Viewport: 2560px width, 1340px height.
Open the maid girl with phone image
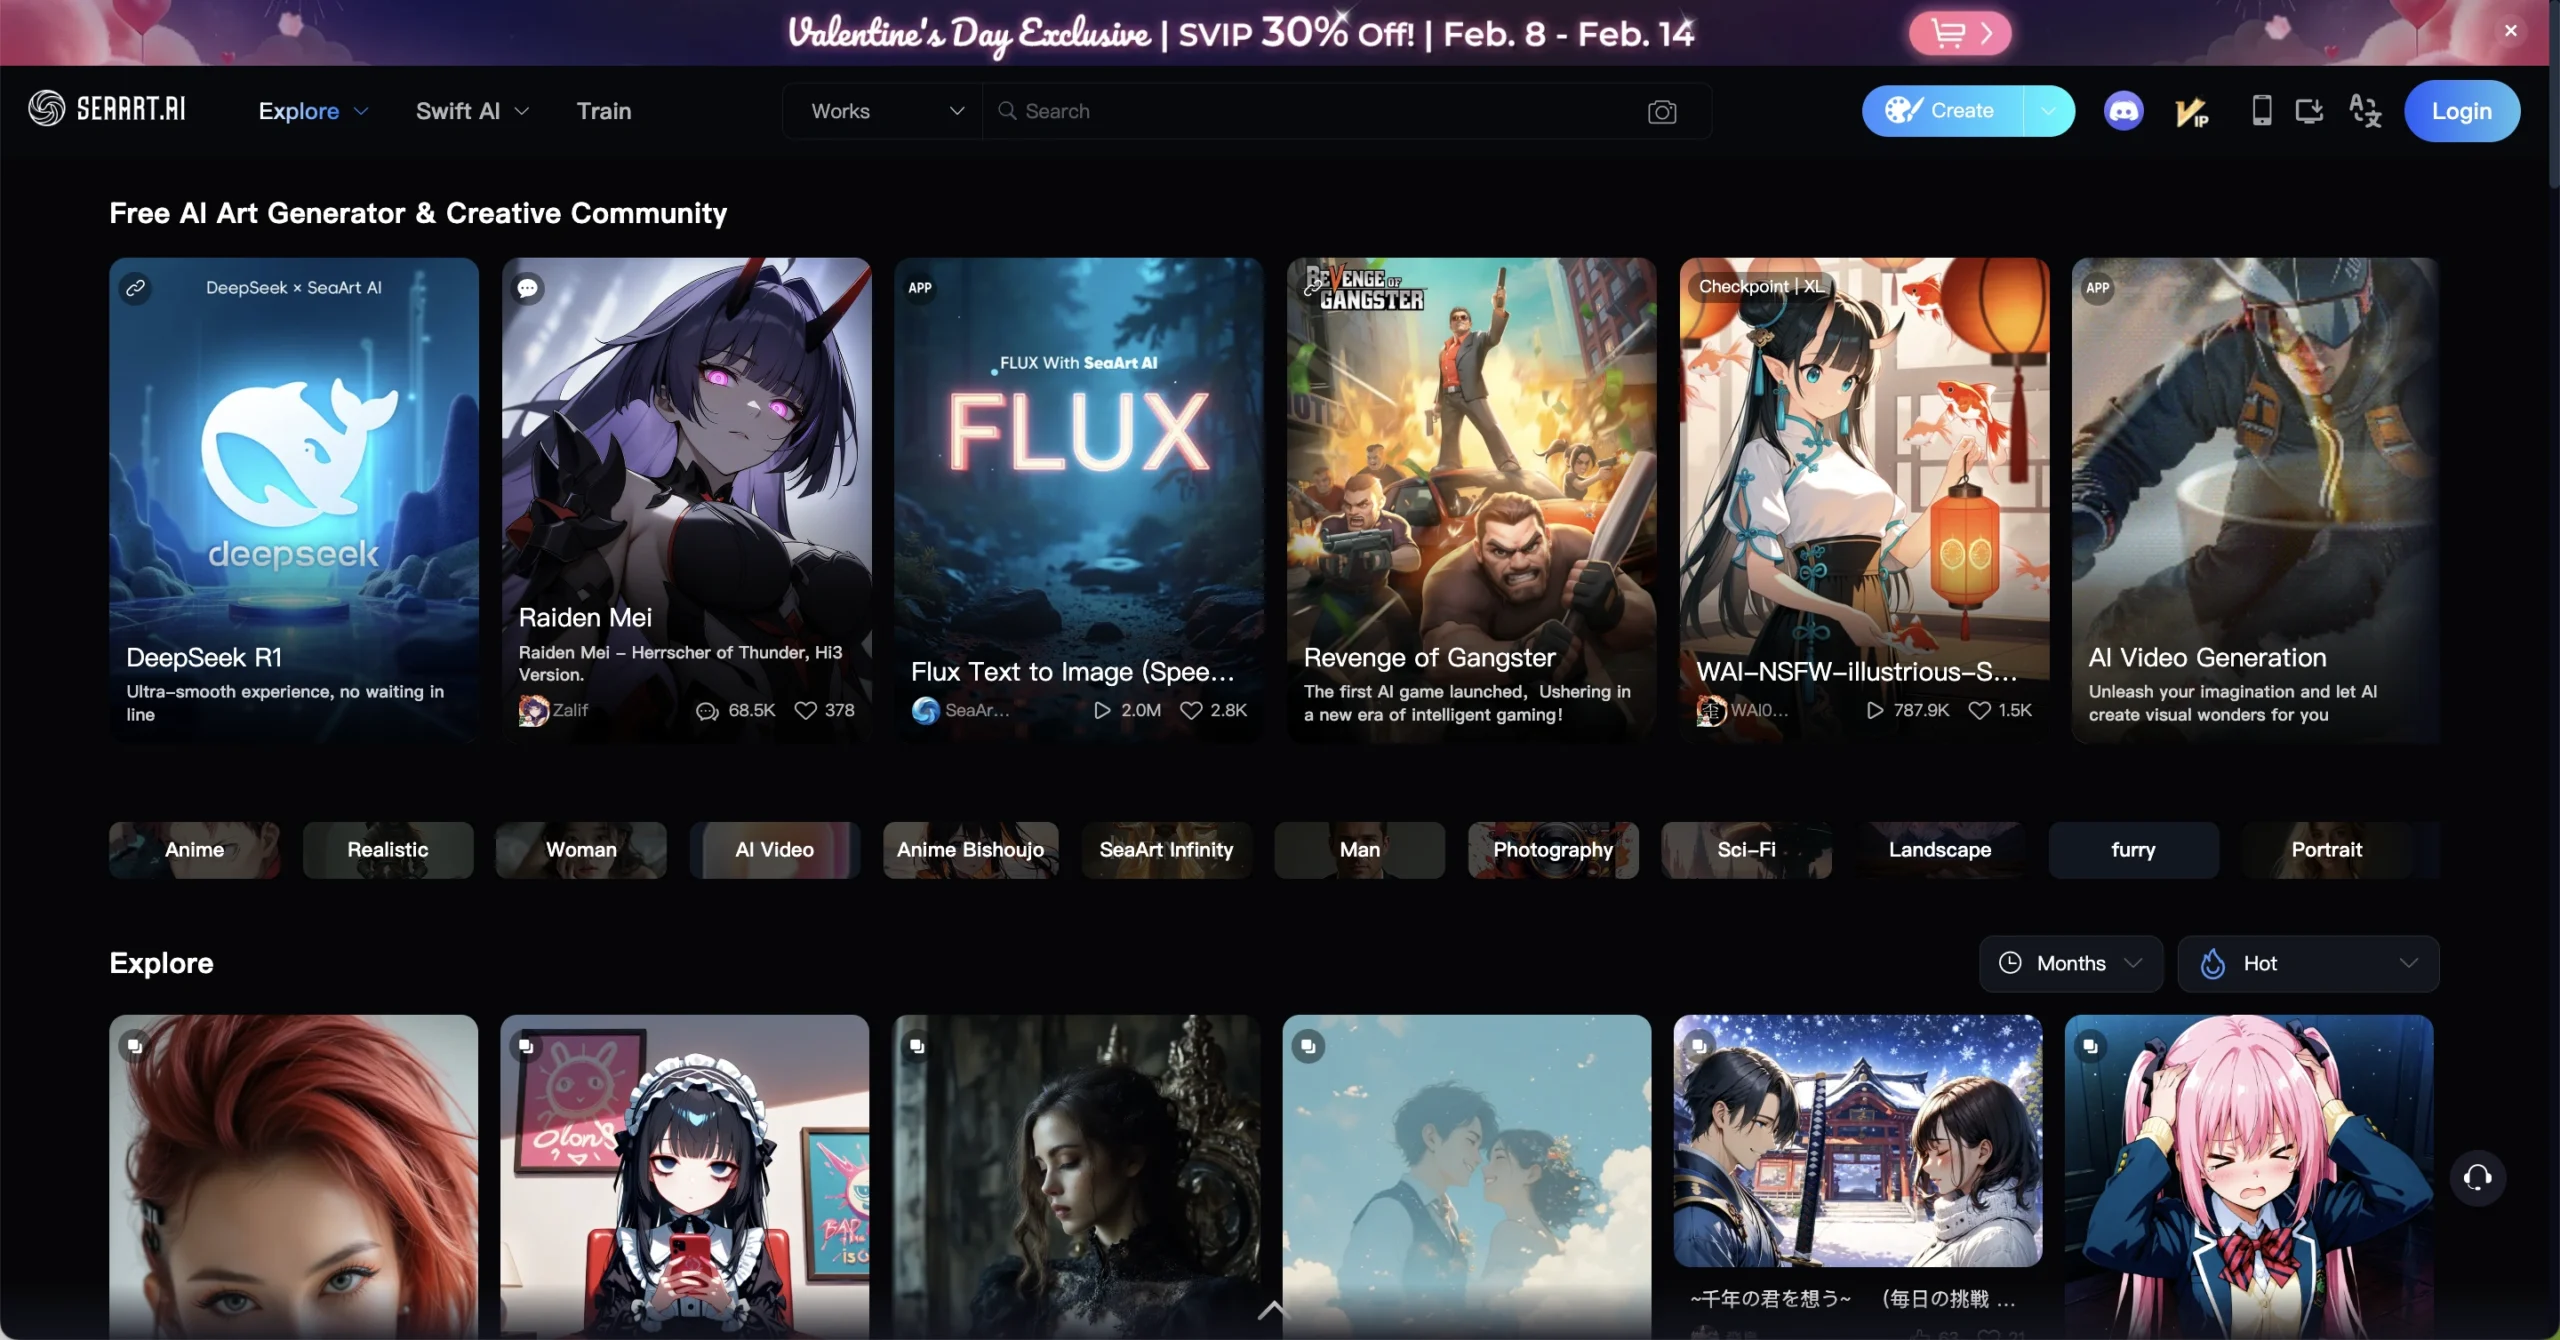(685, 1177)
